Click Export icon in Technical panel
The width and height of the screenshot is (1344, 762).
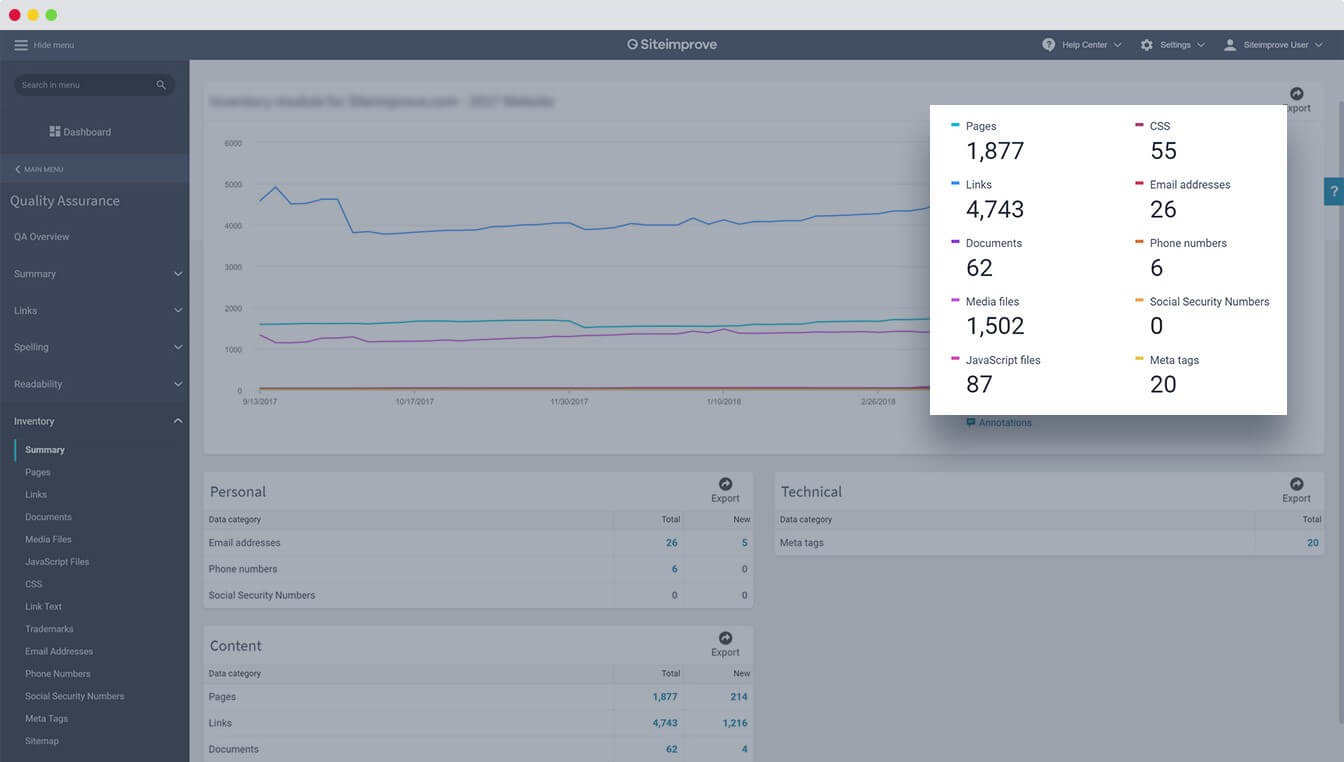(1296, 484)
